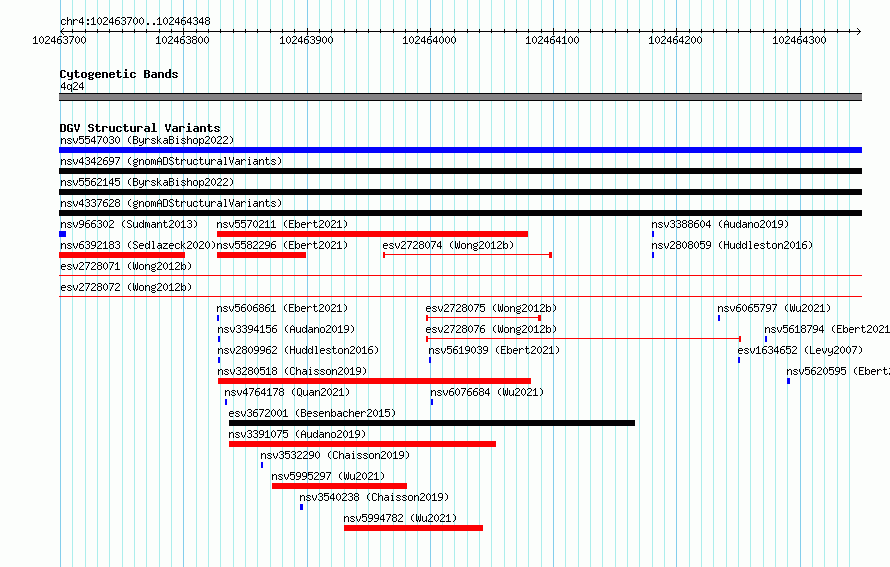Select the red nsv3280518 variant bar
Image resolution: width=890 pixels, height=567 pixels.
point(374,381)
